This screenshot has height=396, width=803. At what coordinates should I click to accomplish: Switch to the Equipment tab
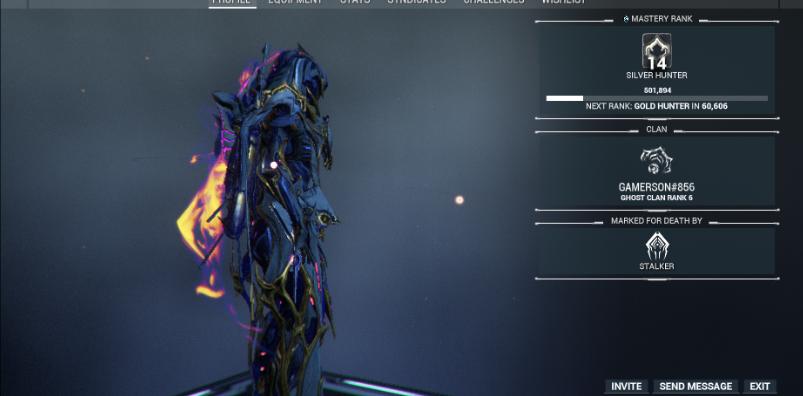(295, 2)
